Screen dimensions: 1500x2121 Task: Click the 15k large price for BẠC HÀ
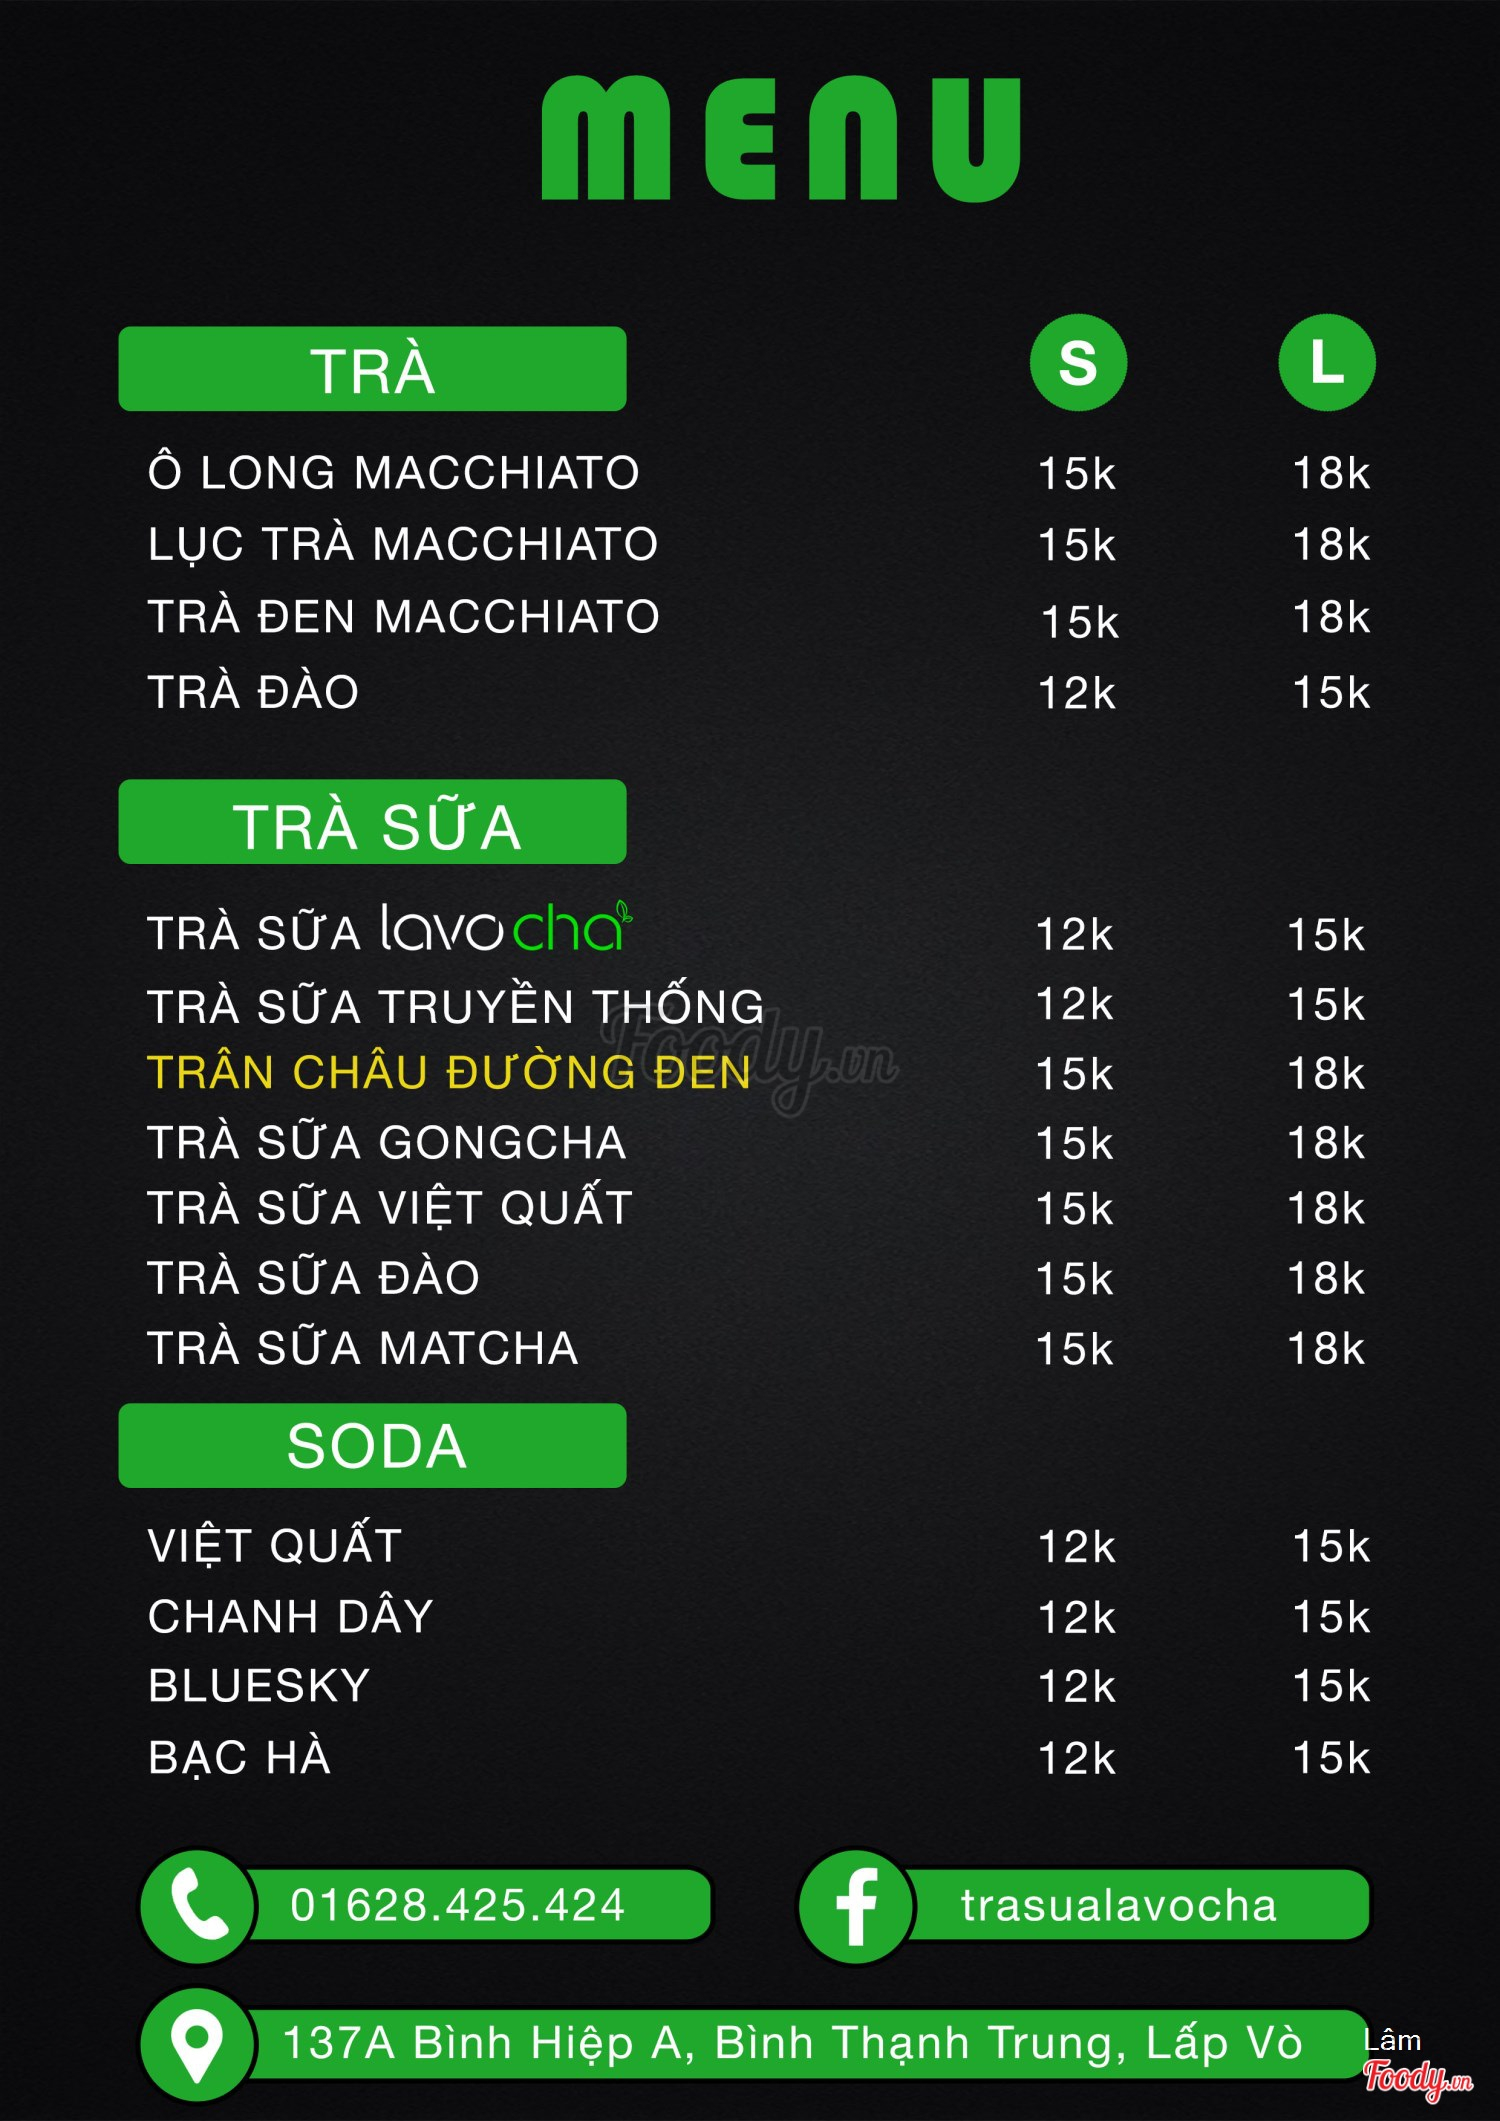(x=1330, y=1758)
